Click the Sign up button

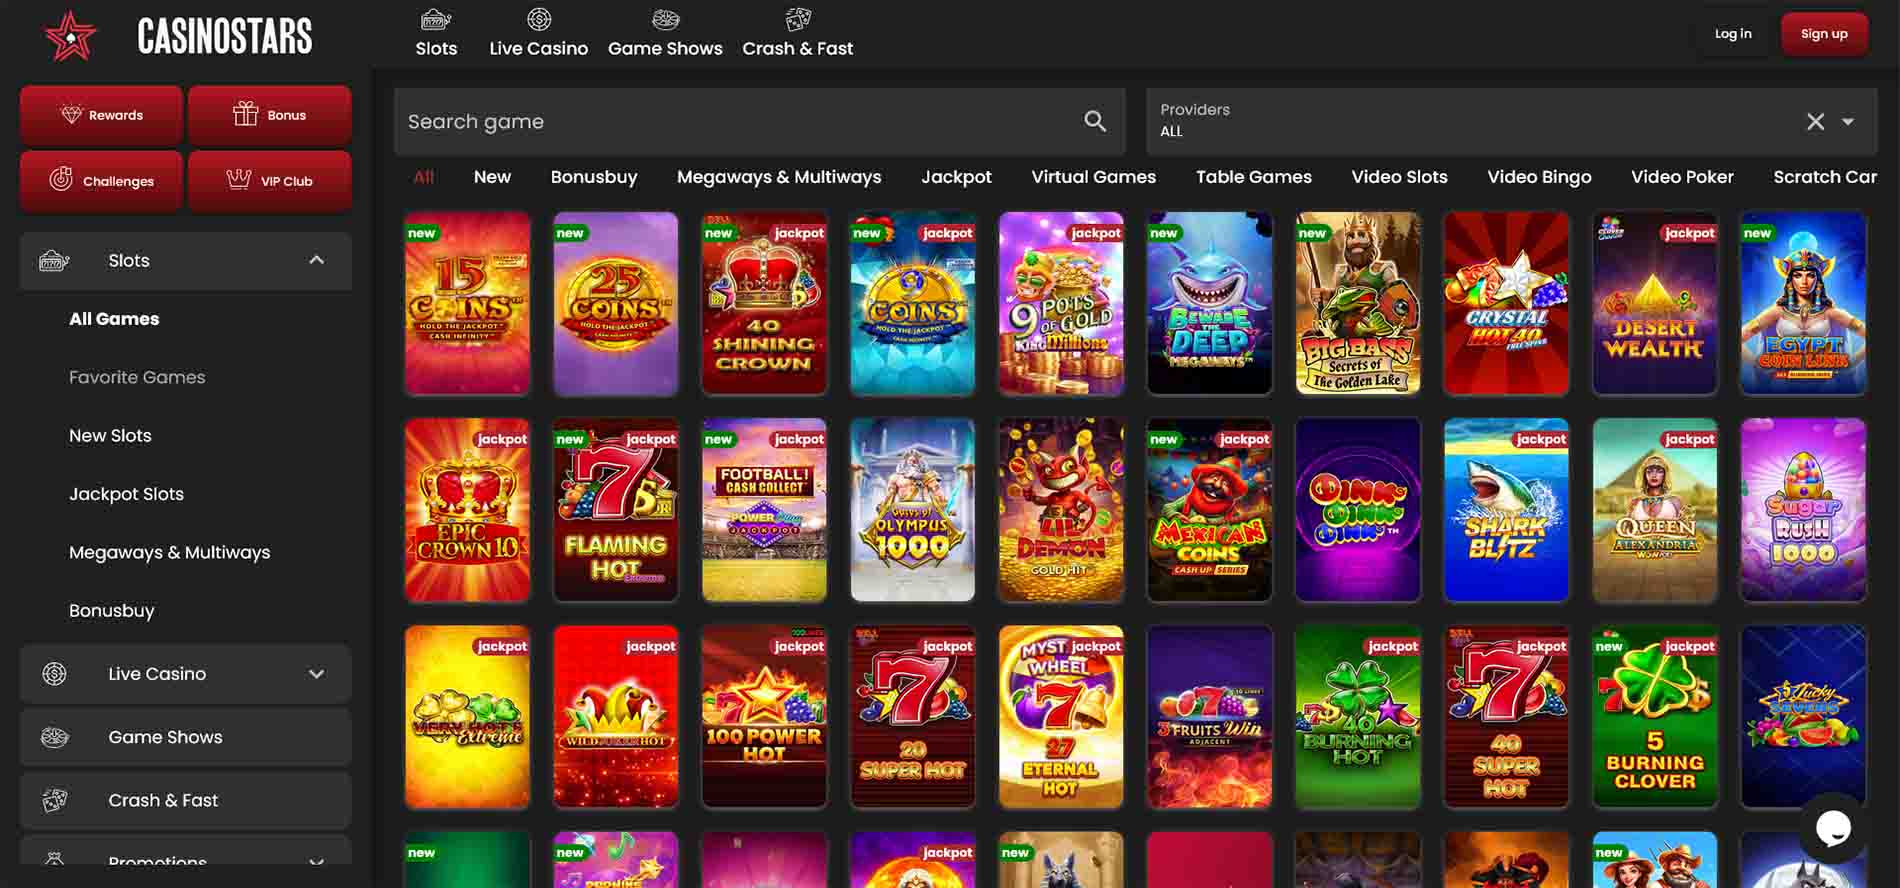point(1824,34)
